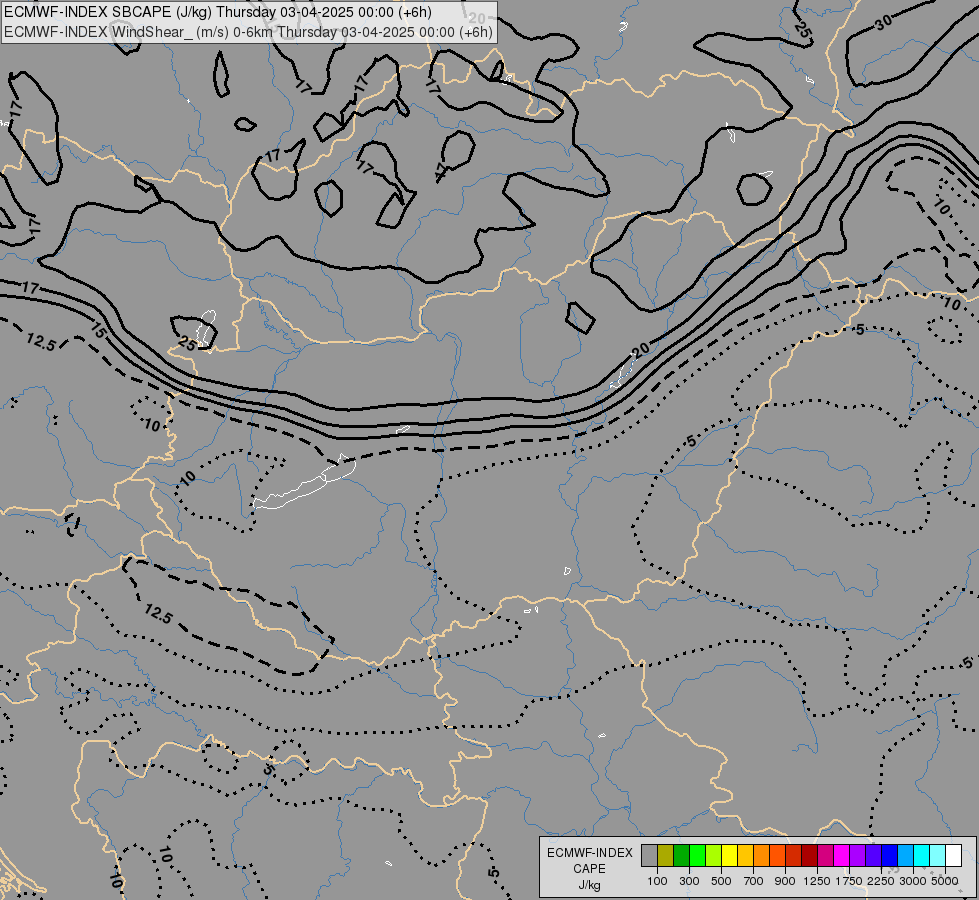Select the white swatch at legend end
The height and width of the screenshot is (900, 979).
click(953, 856)
